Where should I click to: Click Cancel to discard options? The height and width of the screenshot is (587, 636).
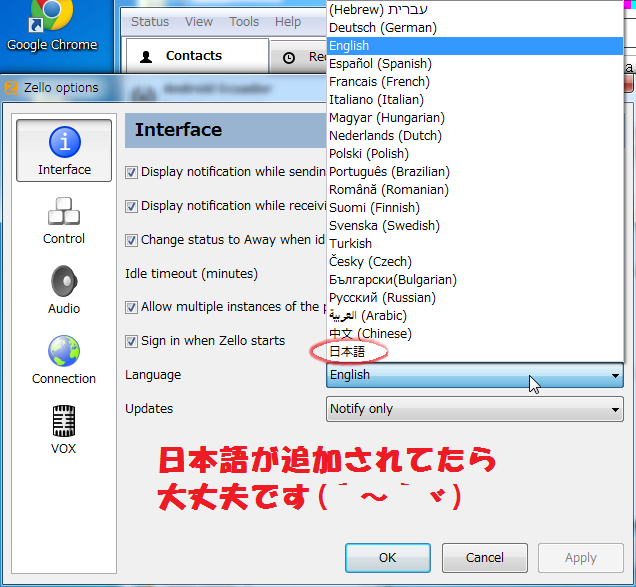click(485, 558)
